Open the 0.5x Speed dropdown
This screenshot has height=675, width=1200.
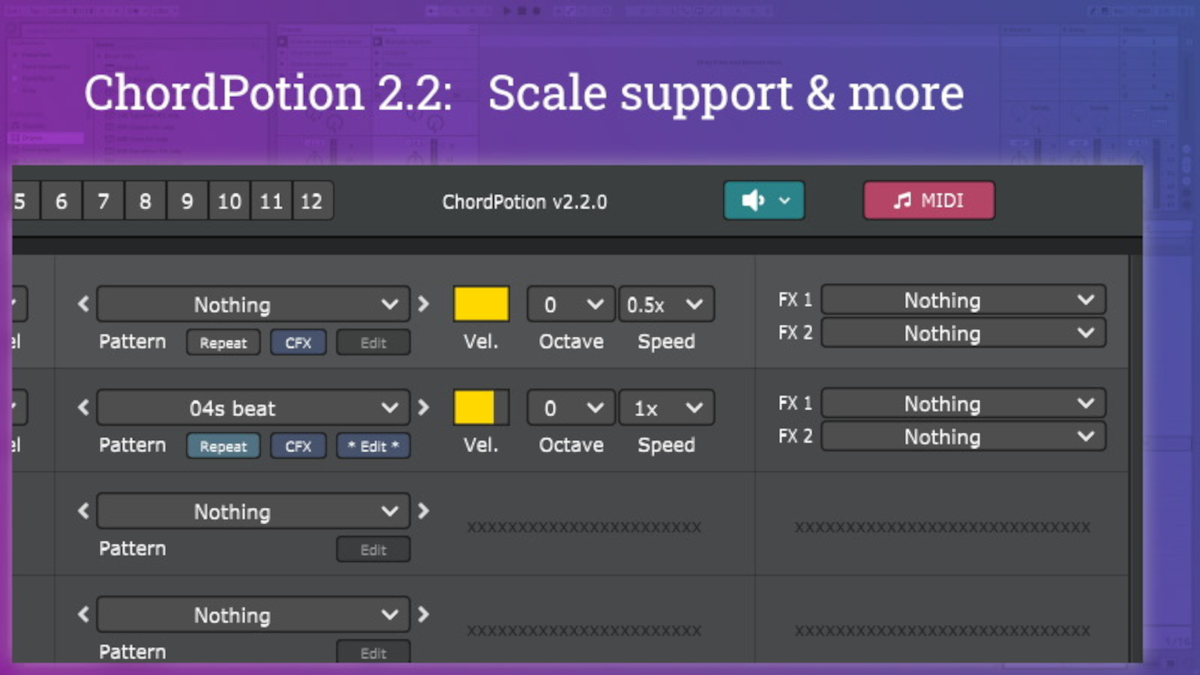[x=666, y=304]
